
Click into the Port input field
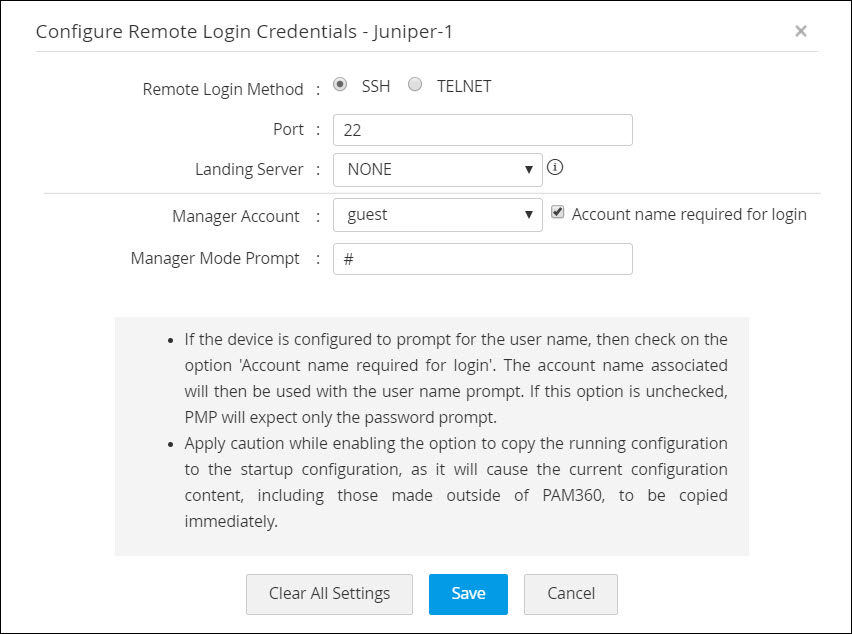[x=482, y=130]
